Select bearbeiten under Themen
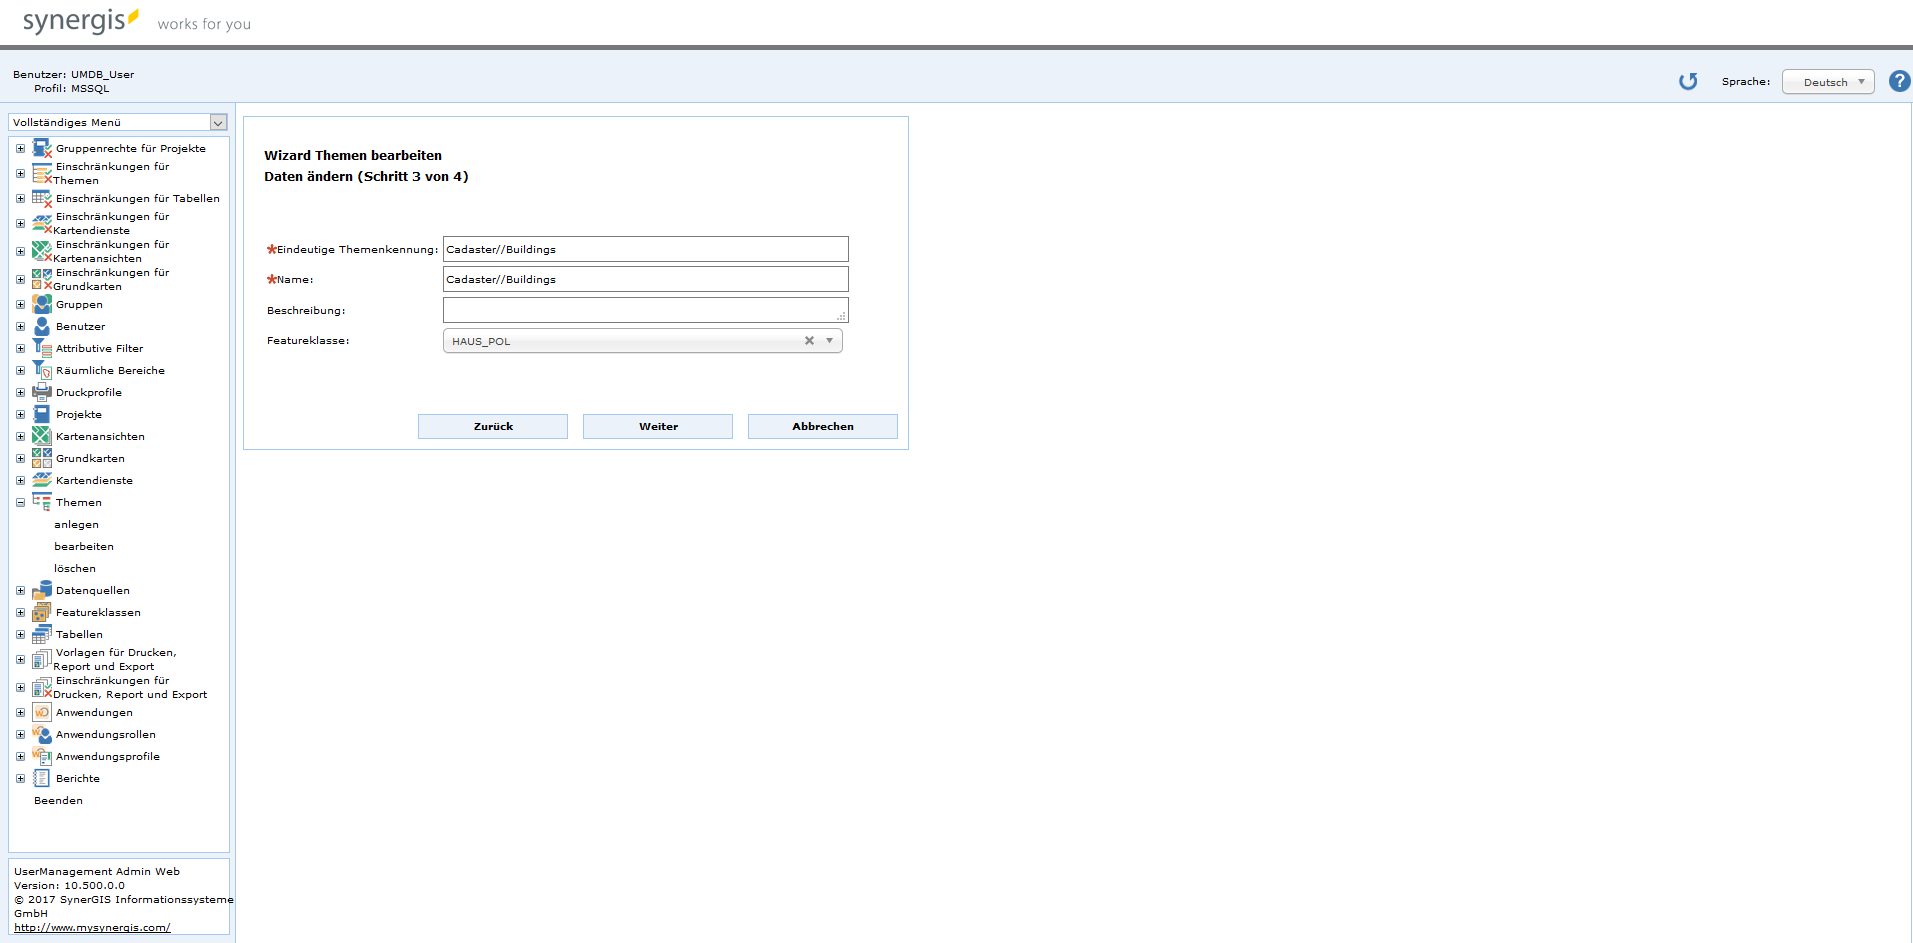The height and width of the screenshot is (943, 1913). [83, 546]
